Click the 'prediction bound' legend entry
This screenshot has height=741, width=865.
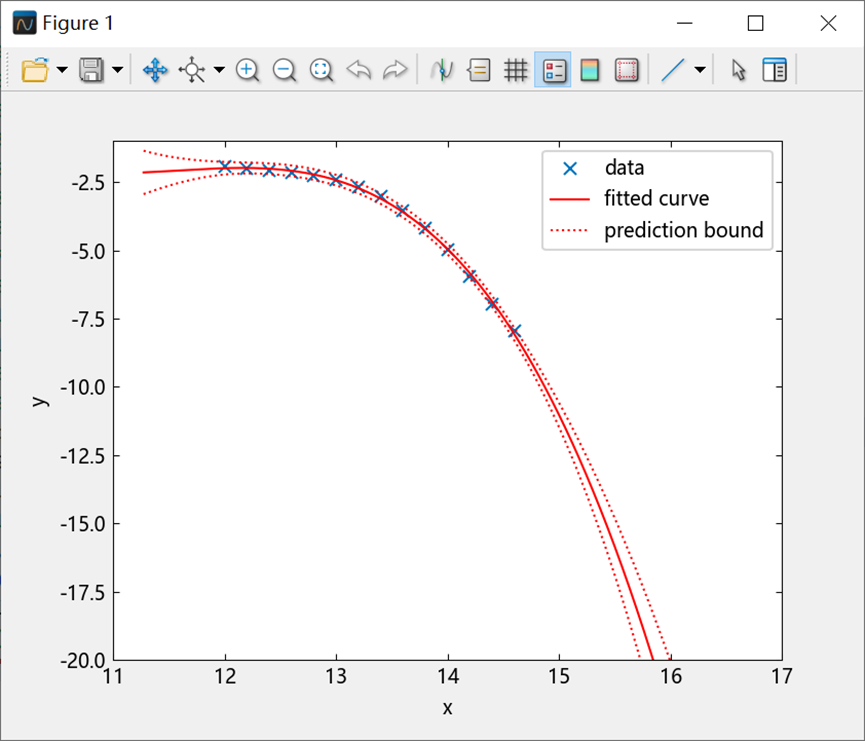click(x=684, y=230)
